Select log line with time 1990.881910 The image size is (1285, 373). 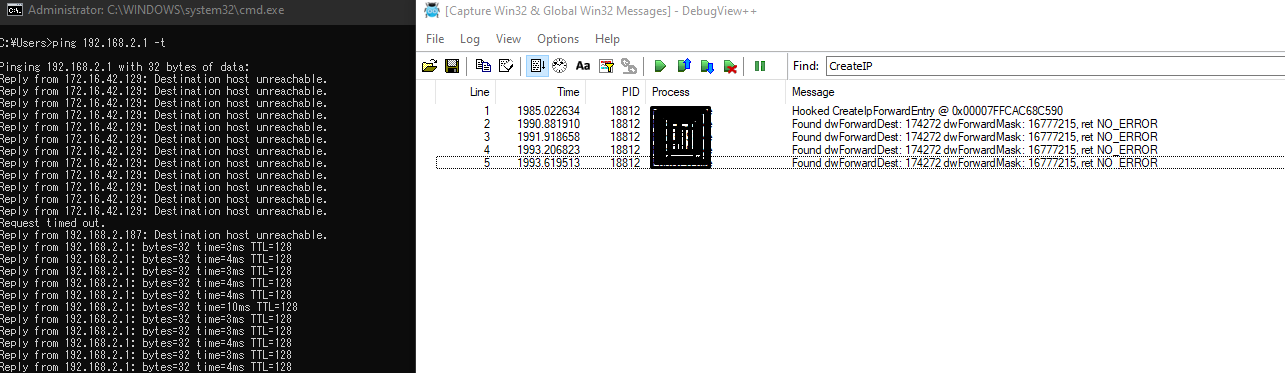(x=860, y=124)
